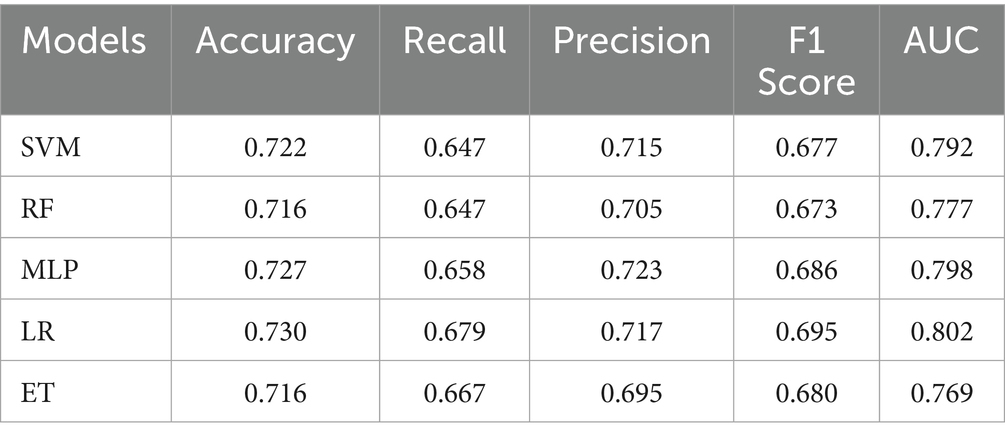Select the SVM row label
This screenshot has height=440, width=1005.
tap(51, 148)
